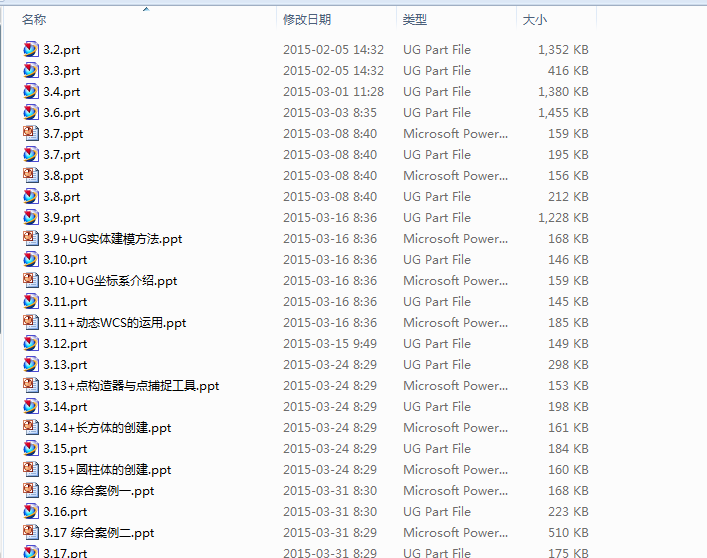Click the date 2015-03-15 9:49
The height and width of the screenshot is (558, 707).
pyautogui.click(x=330, y=343)
